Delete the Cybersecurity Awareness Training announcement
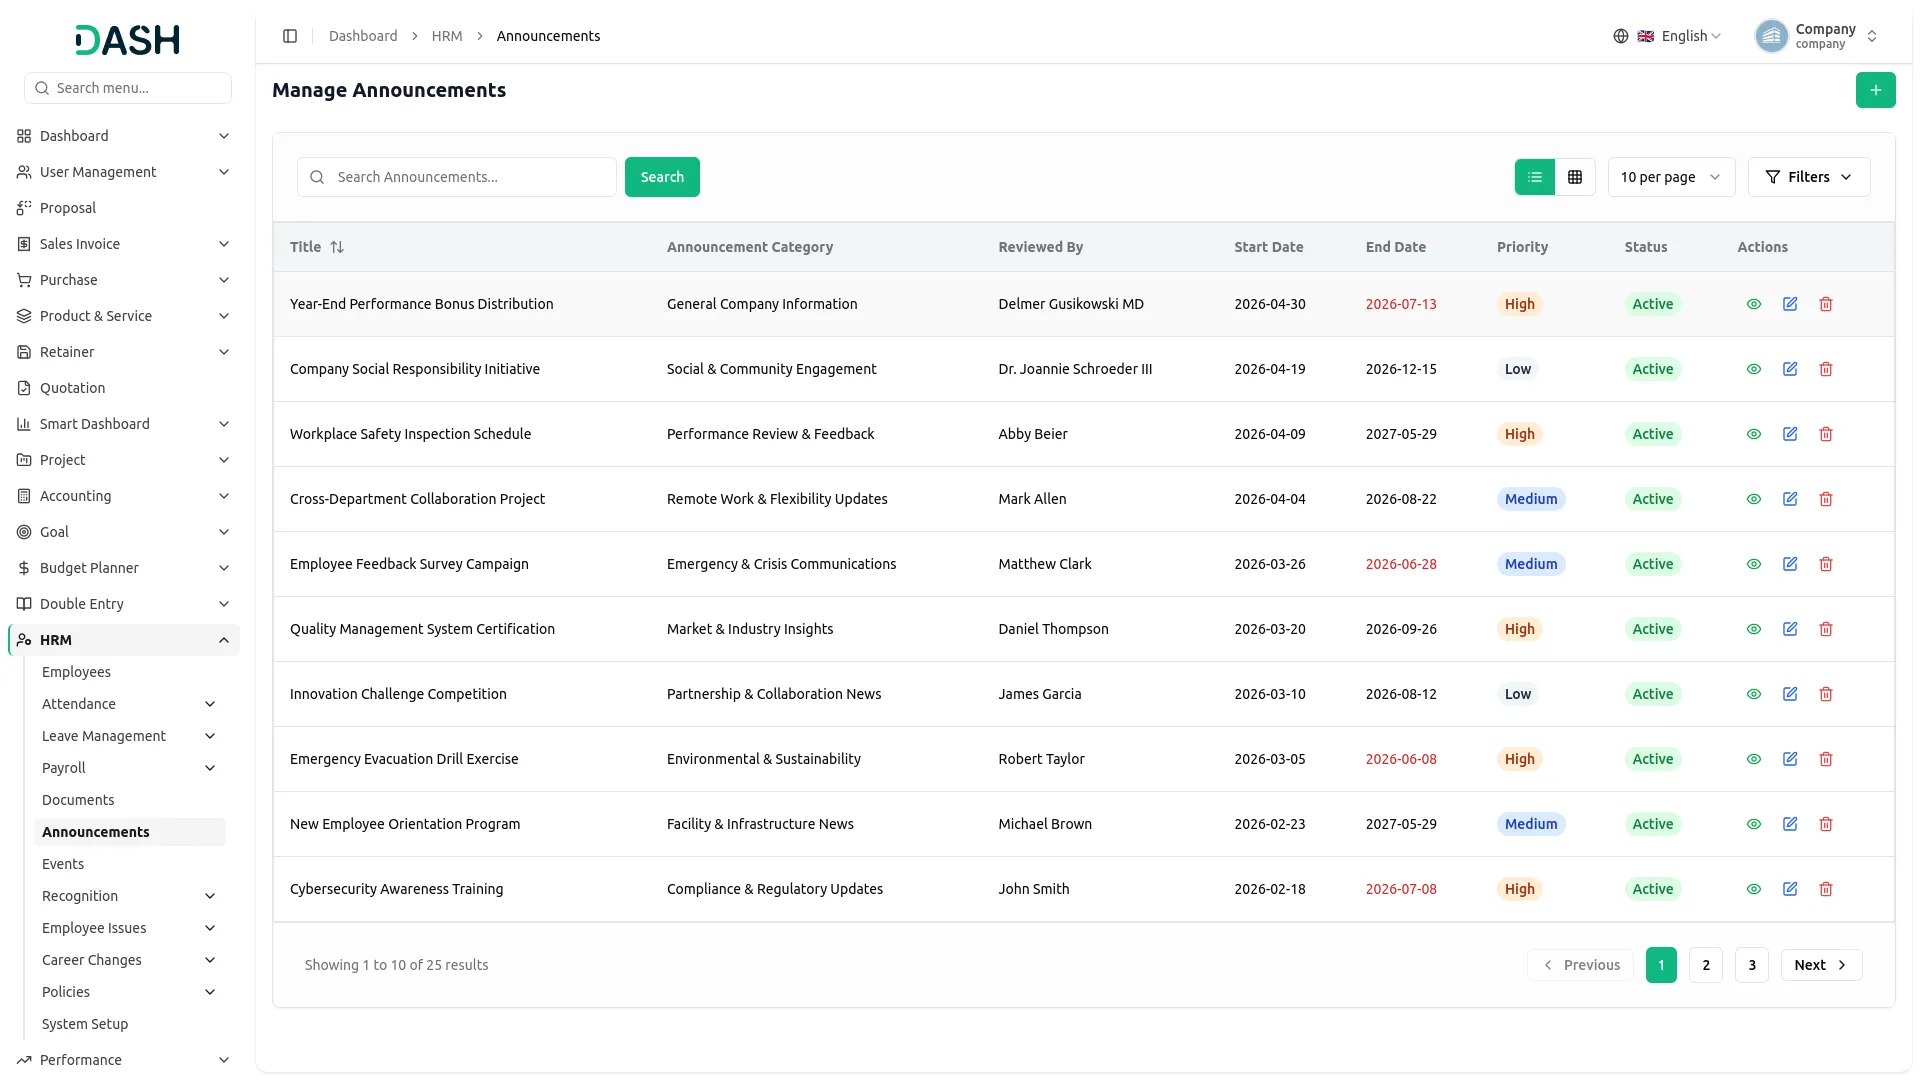Image resolution: width=1920 pixels, height=1080 pixels. tap(1826, 889)
